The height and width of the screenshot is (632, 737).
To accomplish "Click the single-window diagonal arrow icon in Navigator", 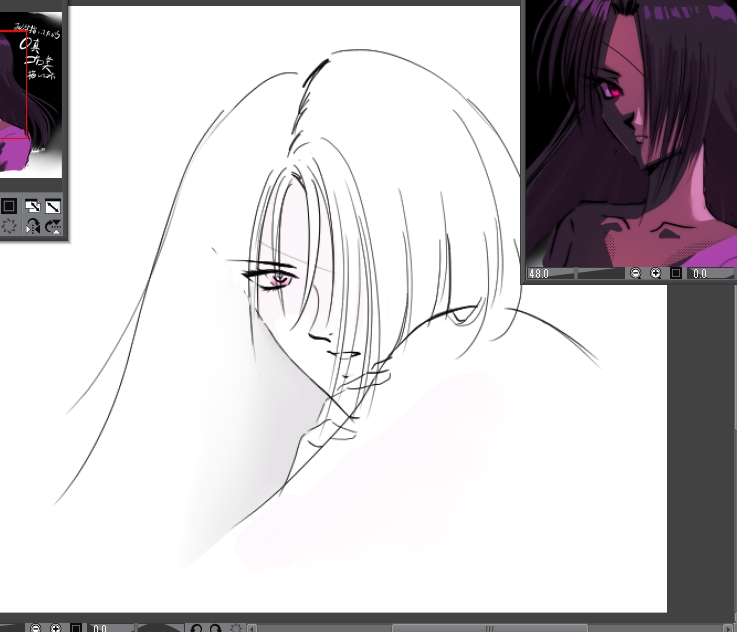I will [x=53, y=206].
